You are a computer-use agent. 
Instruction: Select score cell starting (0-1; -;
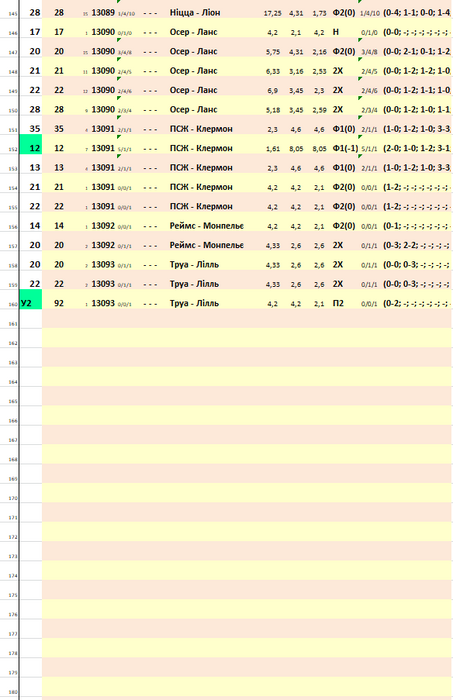click(417, 225)
